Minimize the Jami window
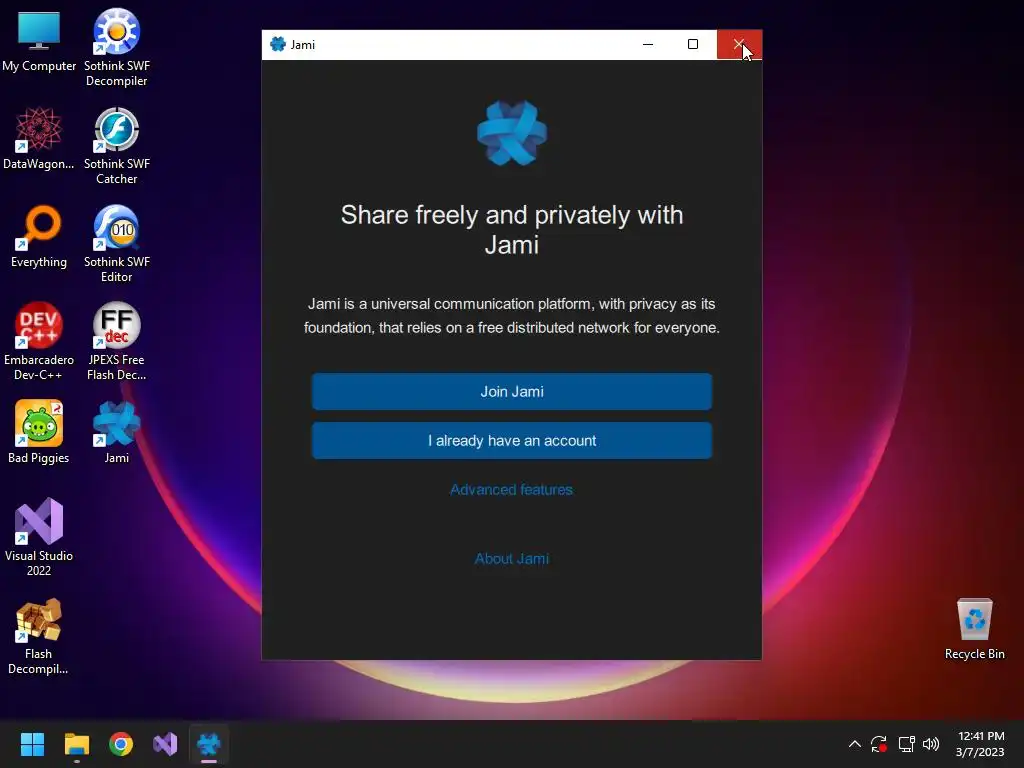 point(648,44)
